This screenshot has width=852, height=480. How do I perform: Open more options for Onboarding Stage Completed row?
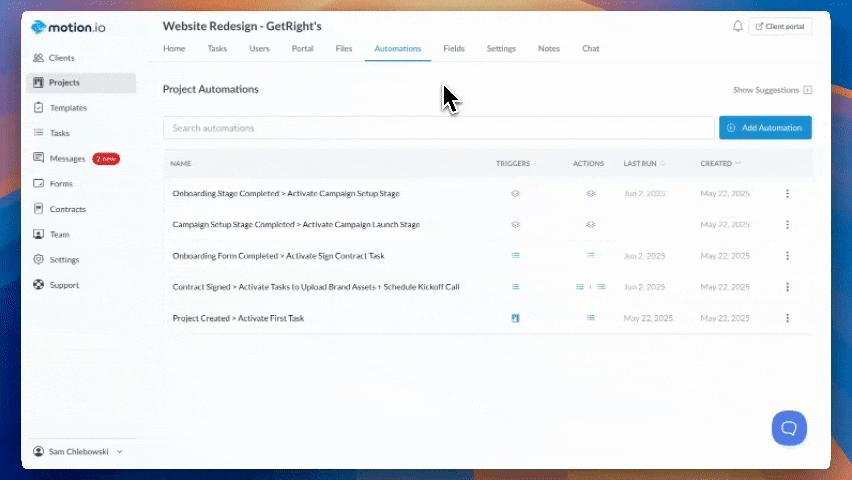(787, 194)
